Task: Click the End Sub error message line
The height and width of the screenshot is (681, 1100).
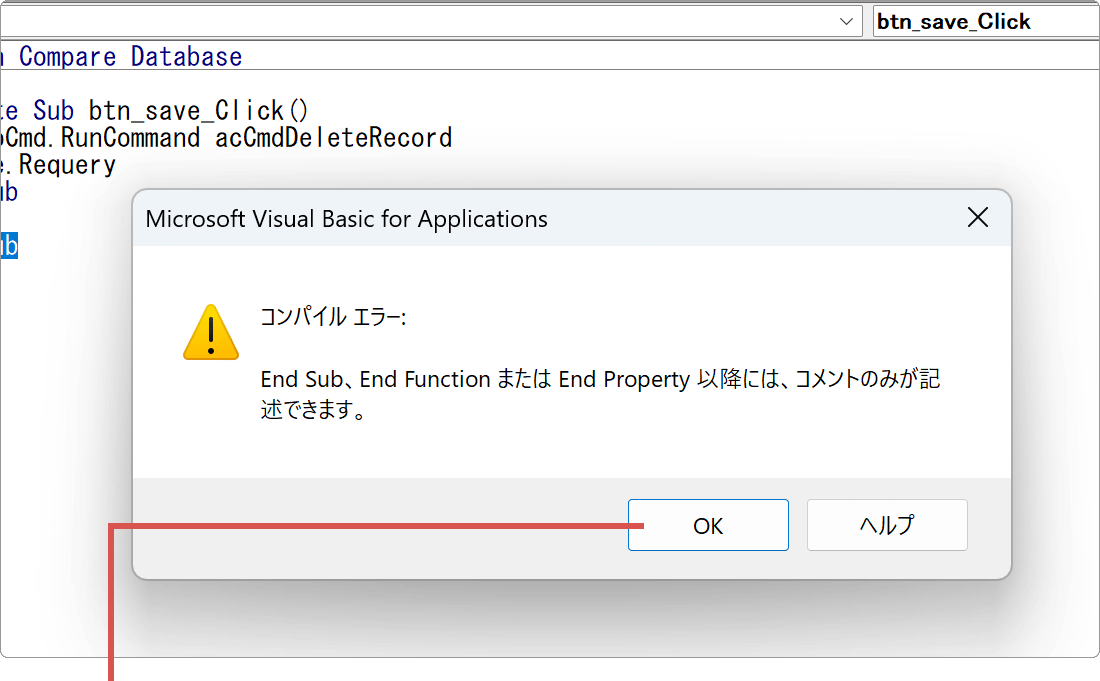Action: (600, 380)
